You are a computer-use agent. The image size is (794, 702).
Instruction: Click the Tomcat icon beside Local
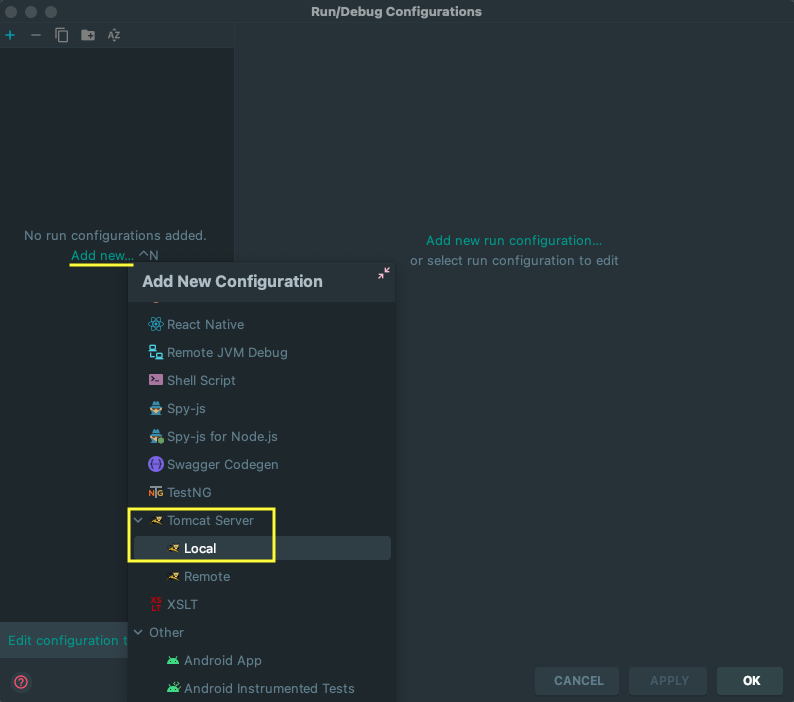173,548
